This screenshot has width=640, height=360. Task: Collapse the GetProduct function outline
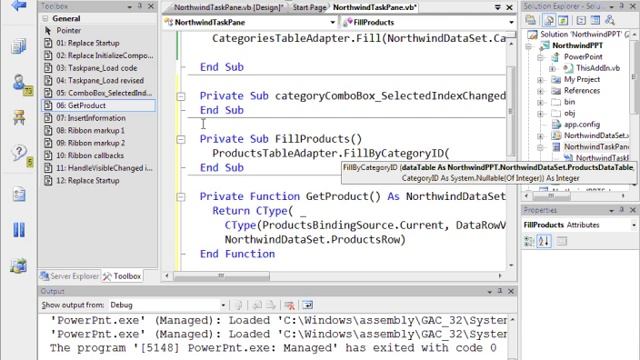[x=181, y=197]
